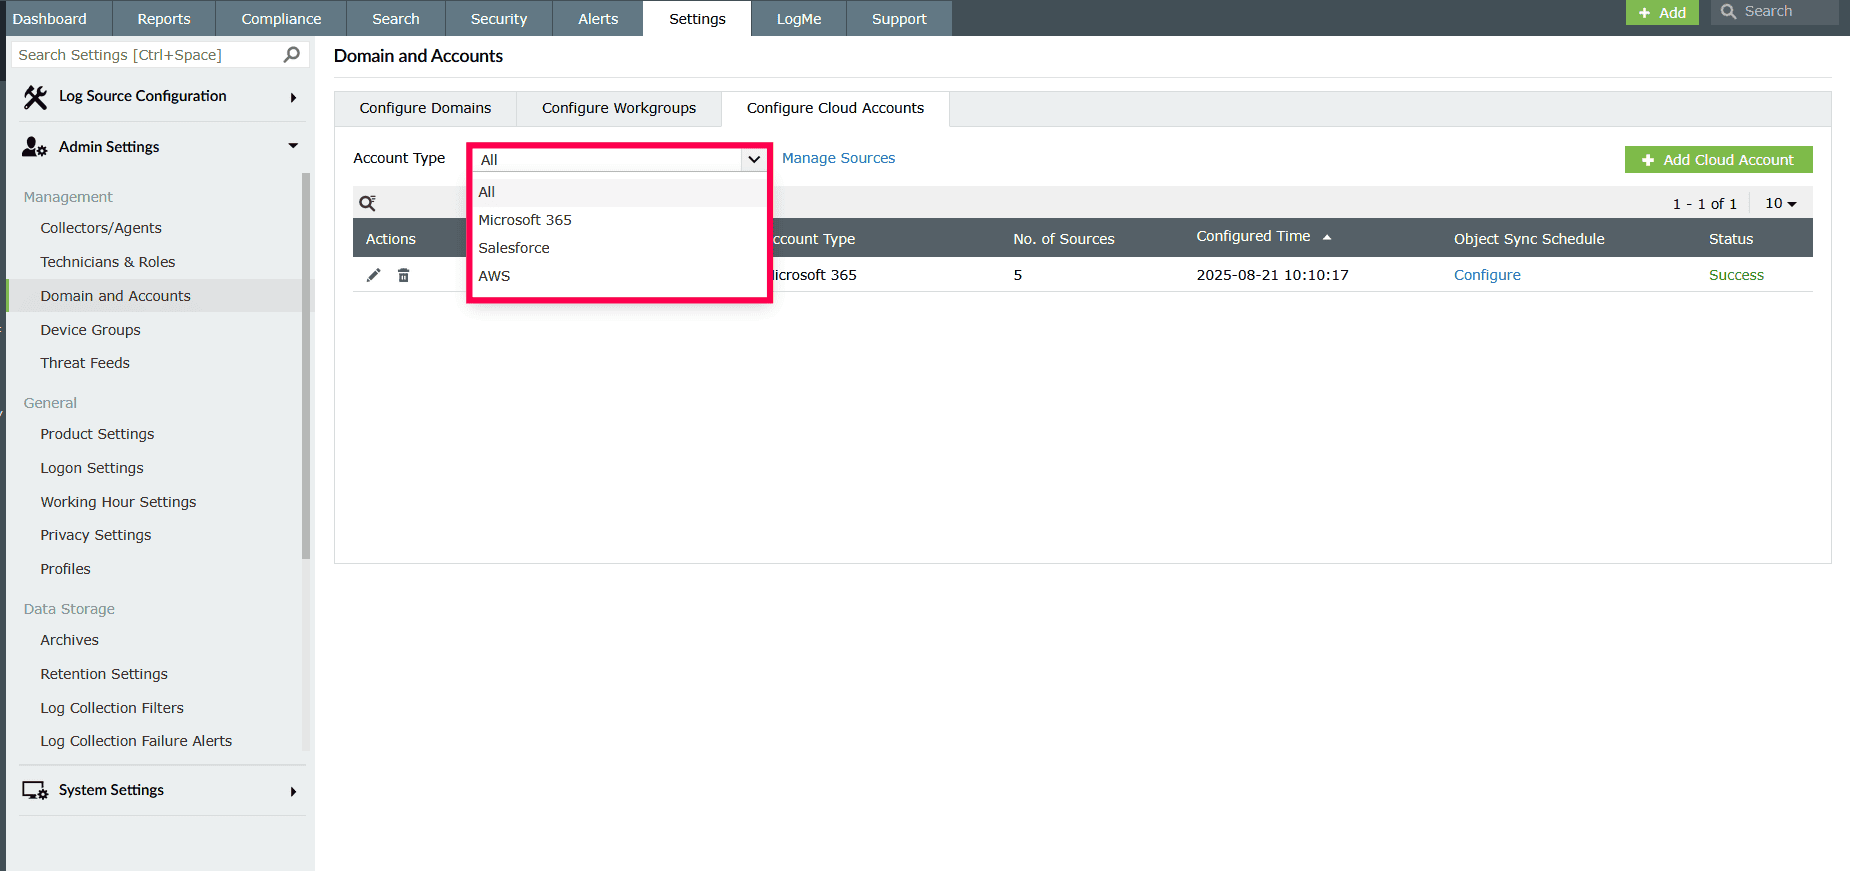
Task: Switch to Configure Domains tab
Action: click(x=425, y=109)
